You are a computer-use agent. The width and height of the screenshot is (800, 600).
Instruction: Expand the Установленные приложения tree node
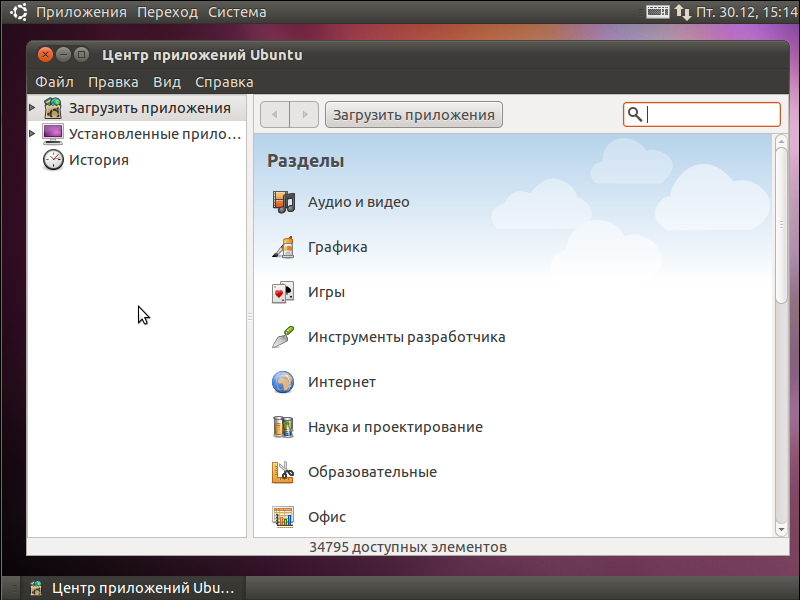point(32,134)
